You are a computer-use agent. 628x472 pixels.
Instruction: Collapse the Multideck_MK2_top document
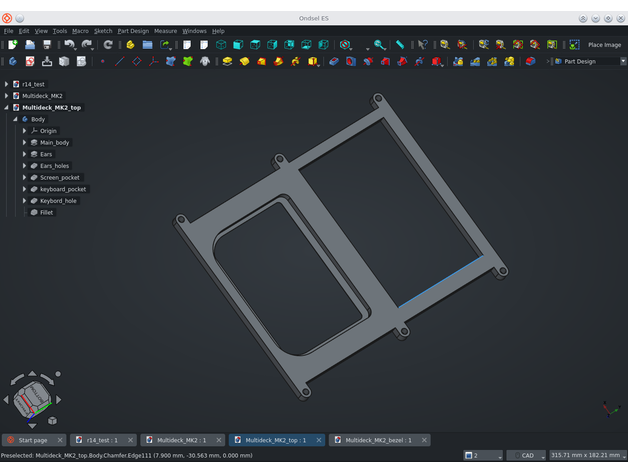click(6, 107)
